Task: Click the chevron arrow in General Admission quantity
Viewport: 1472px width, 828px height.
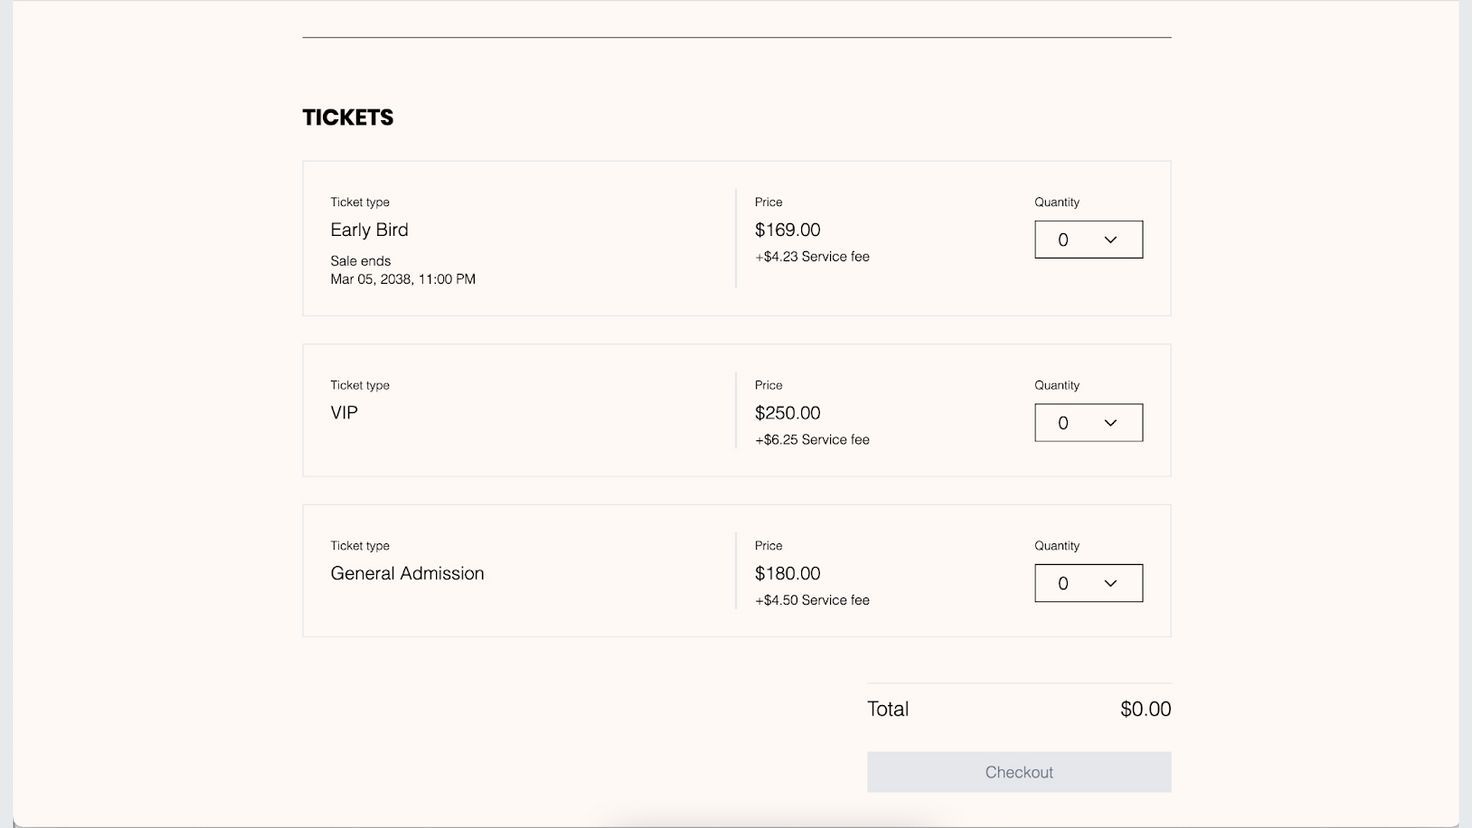Action: tap(1110, 584)
